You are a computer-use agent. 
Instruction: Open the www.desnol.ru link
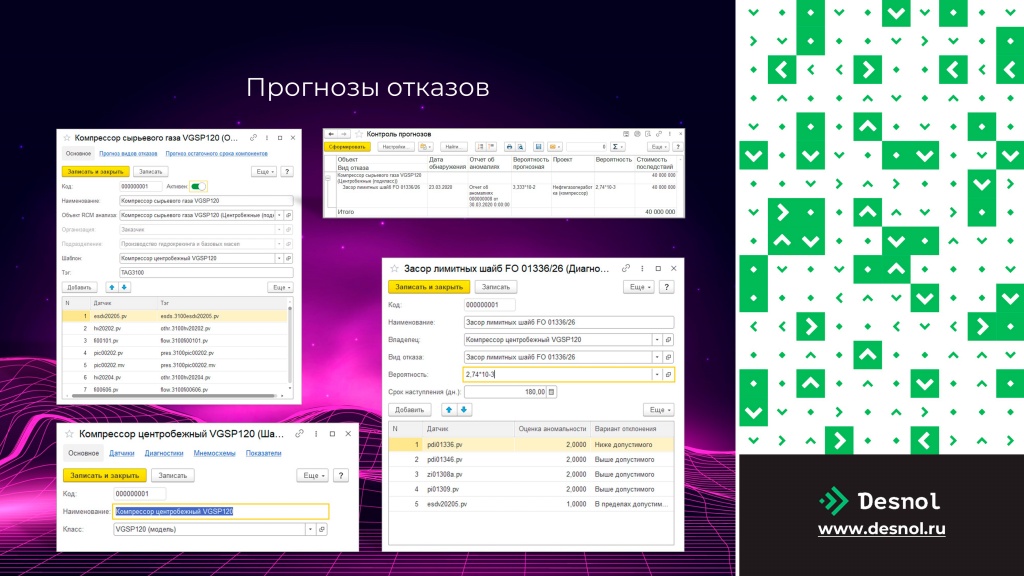(x=882, y=528)
